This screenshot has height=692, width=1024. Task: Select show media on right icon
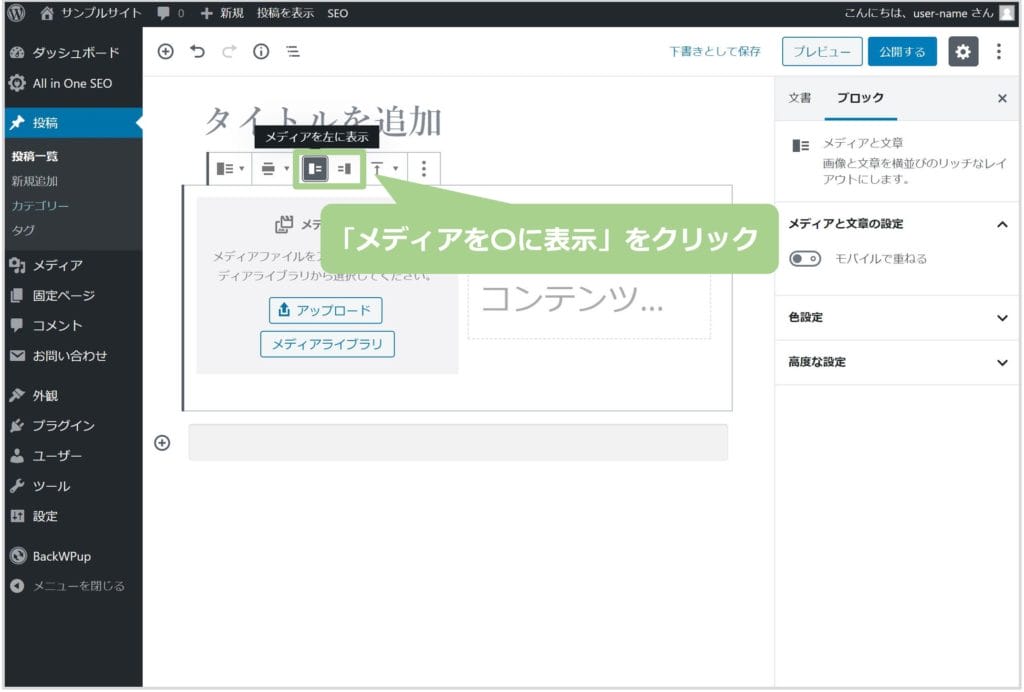point(345,169)
